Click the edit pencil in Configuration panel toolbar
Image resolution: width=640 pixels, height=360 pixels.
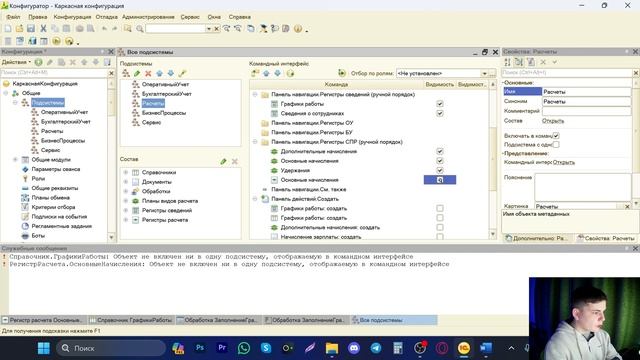coord(50,62)
